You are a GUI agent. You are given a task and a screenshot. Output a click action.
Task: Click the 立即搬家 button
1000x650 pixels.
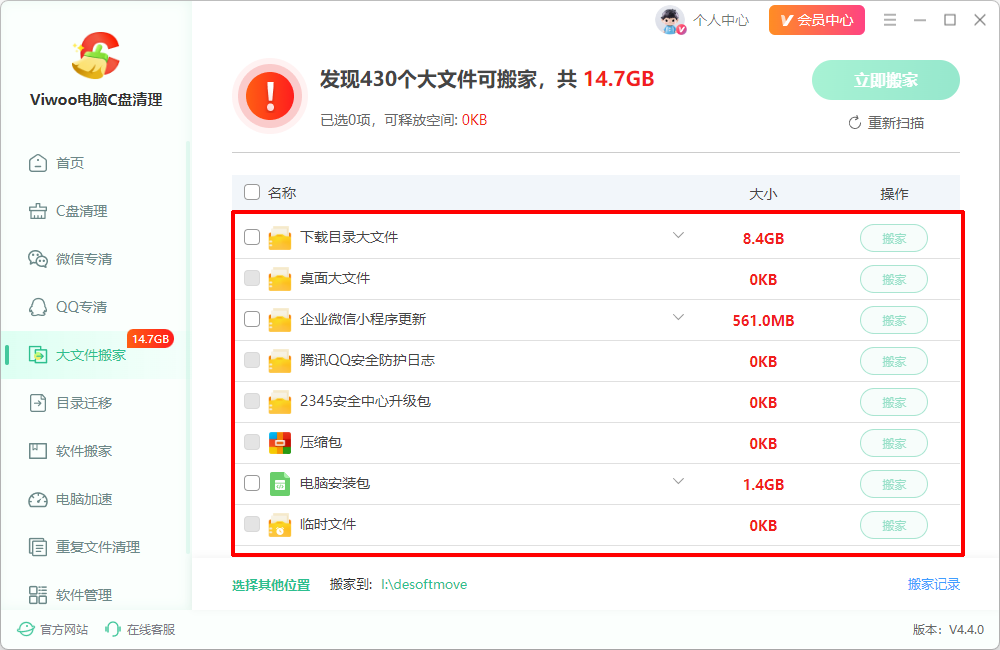tap(885, 80)
